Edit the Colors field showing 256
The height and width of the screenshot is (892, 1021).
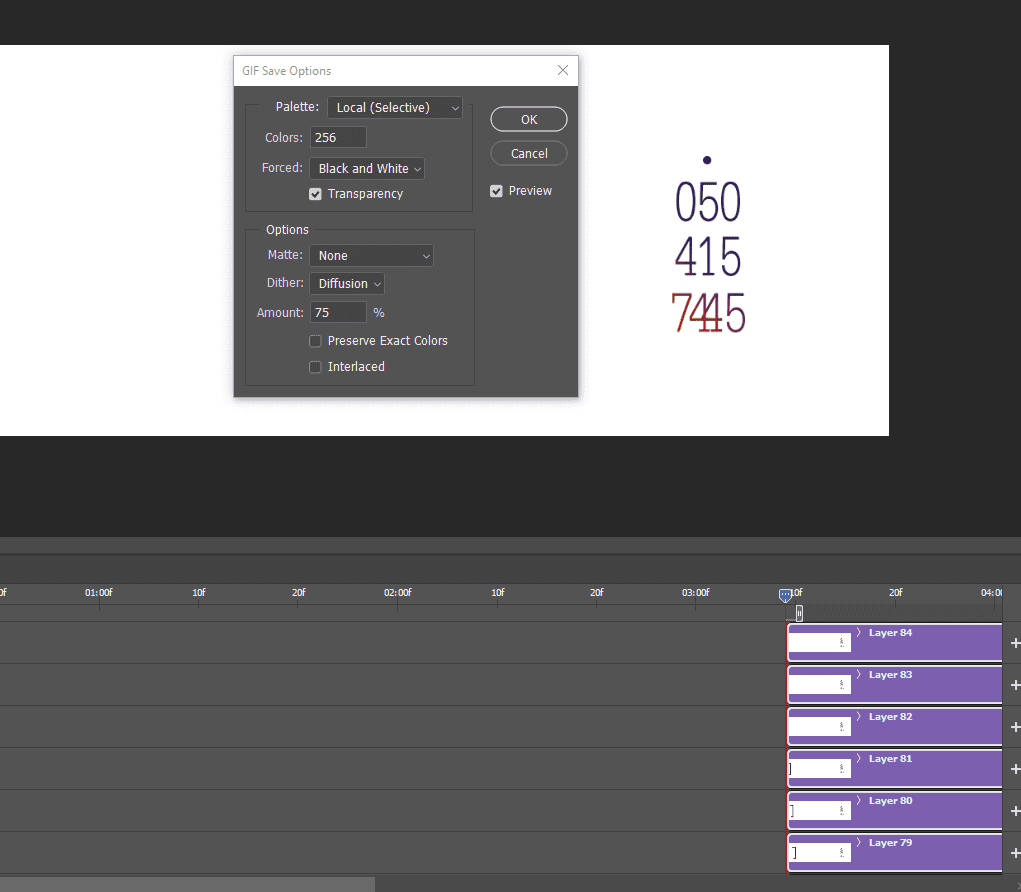tap(338, 137)
